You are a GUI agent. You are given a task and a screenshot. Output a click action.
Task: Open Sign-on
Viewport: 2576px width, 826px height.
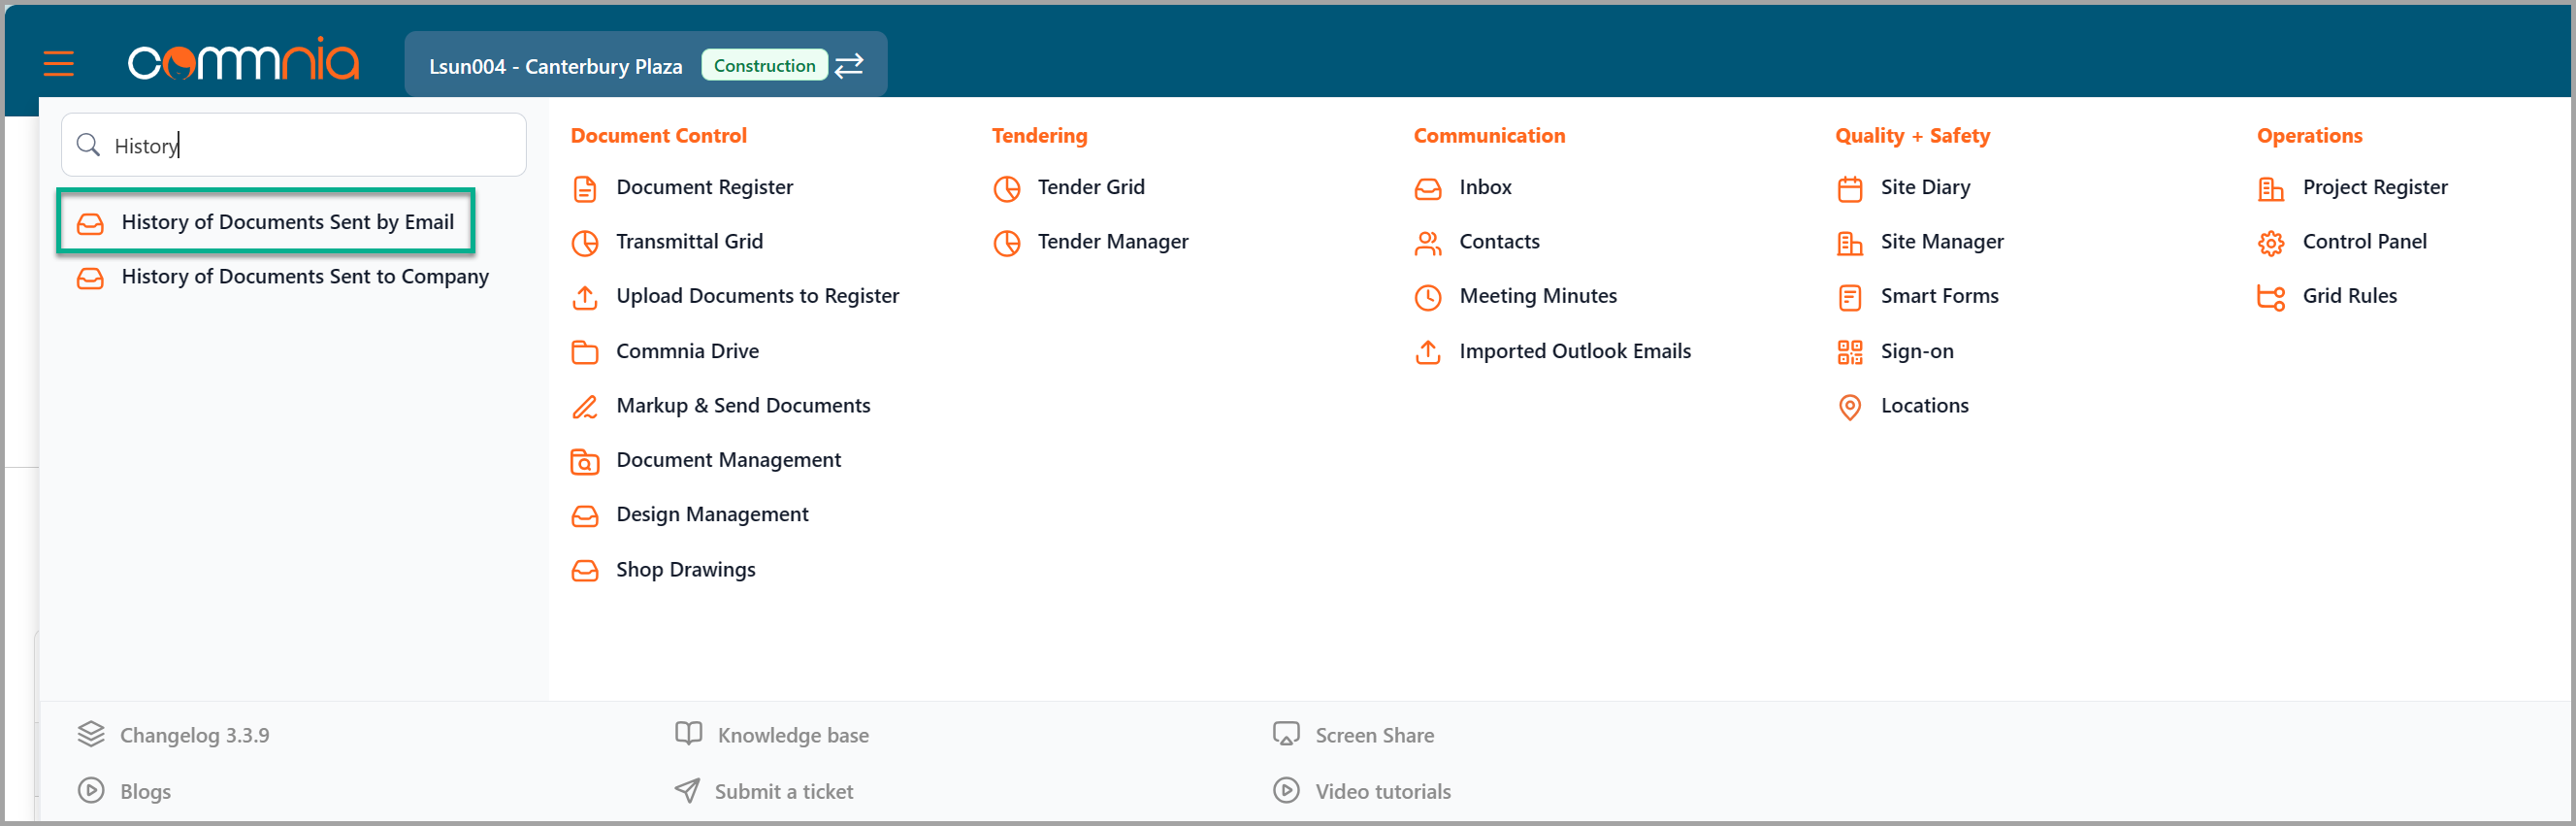click(x=1917, y=351)
